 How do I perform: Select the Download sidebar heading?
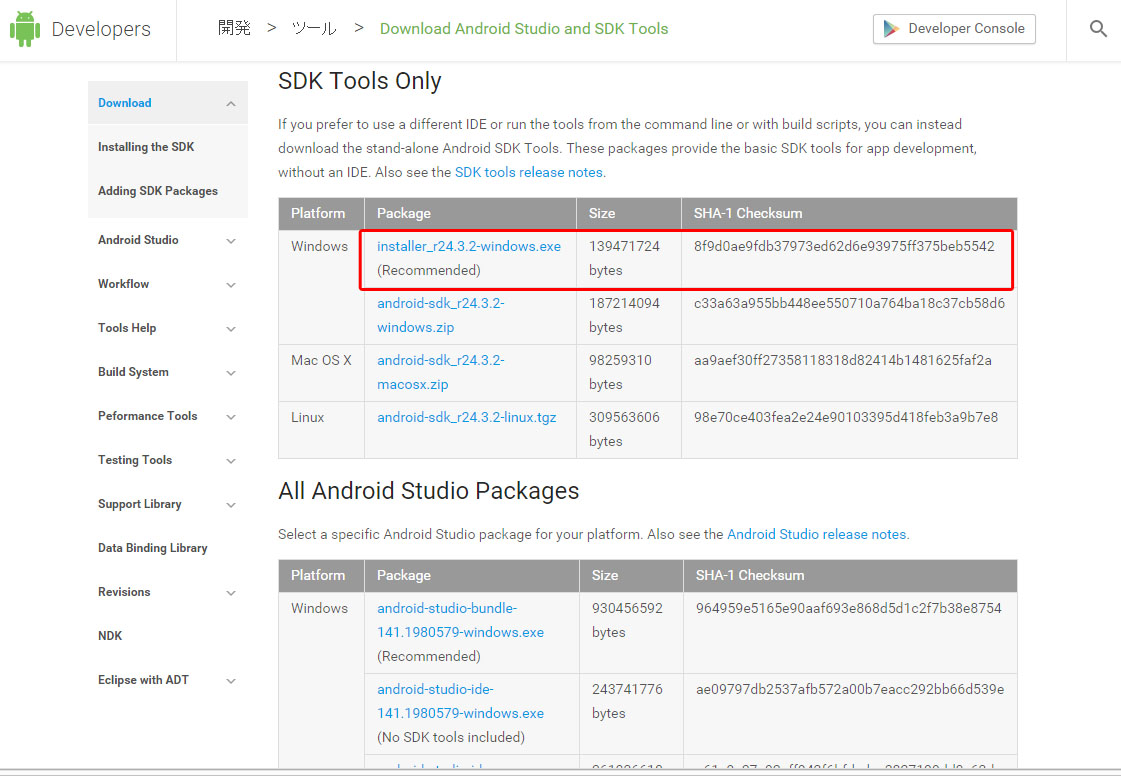coord(124,103)
